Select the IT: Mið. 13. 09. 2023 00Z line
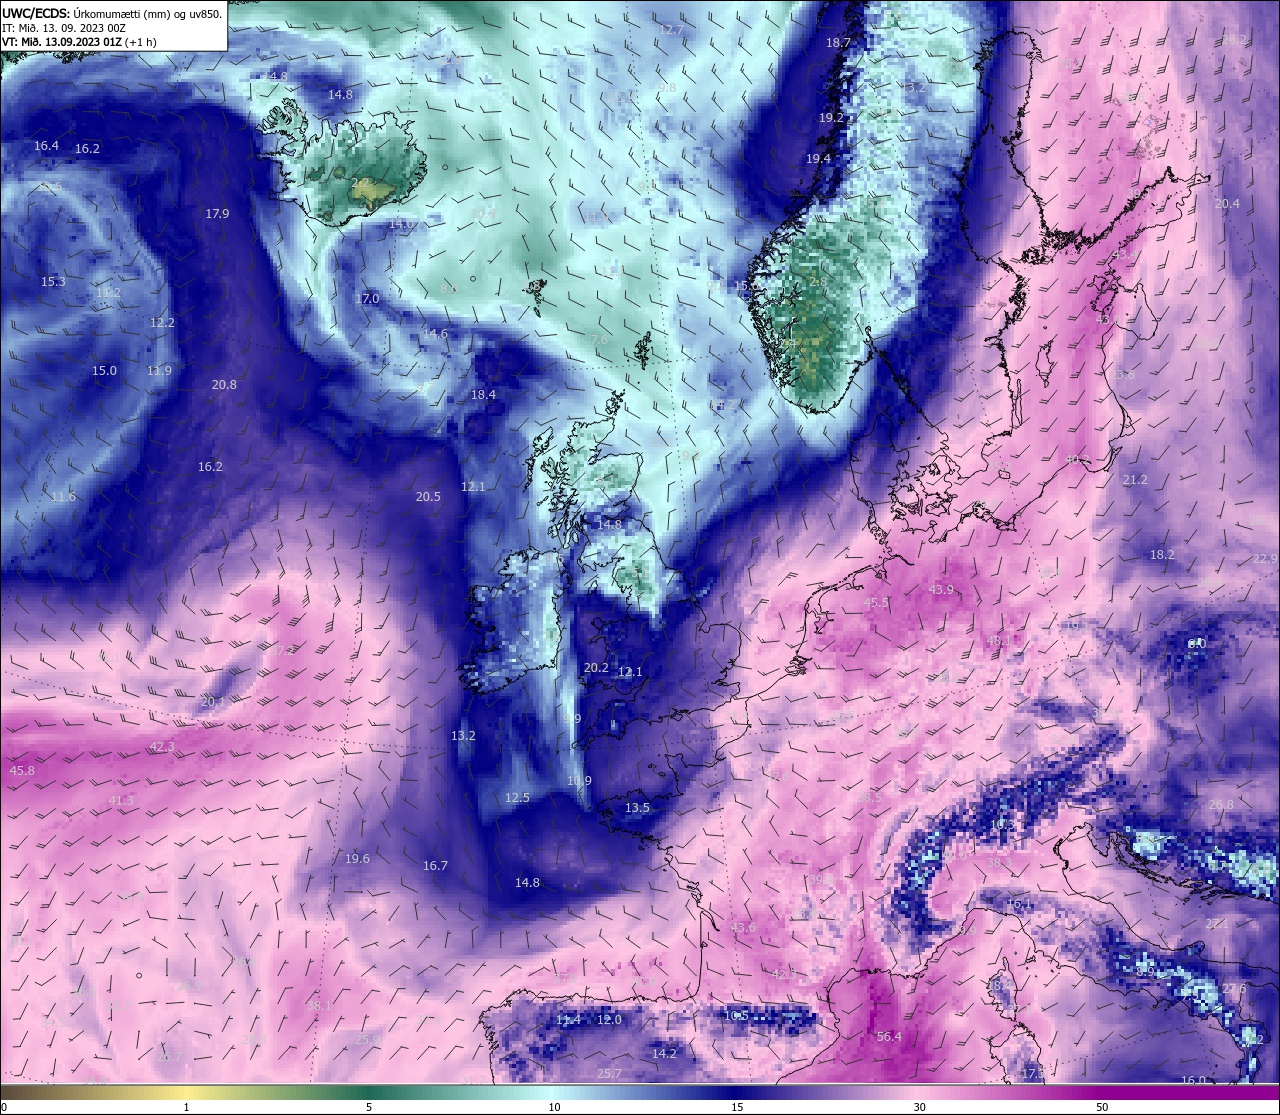 pos(62,28)
